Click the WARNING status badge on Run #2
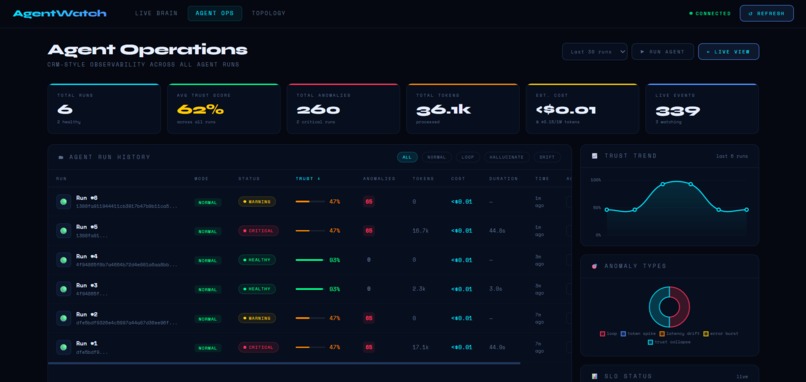The width and height of the screenshot is (806, 382). 257,318
